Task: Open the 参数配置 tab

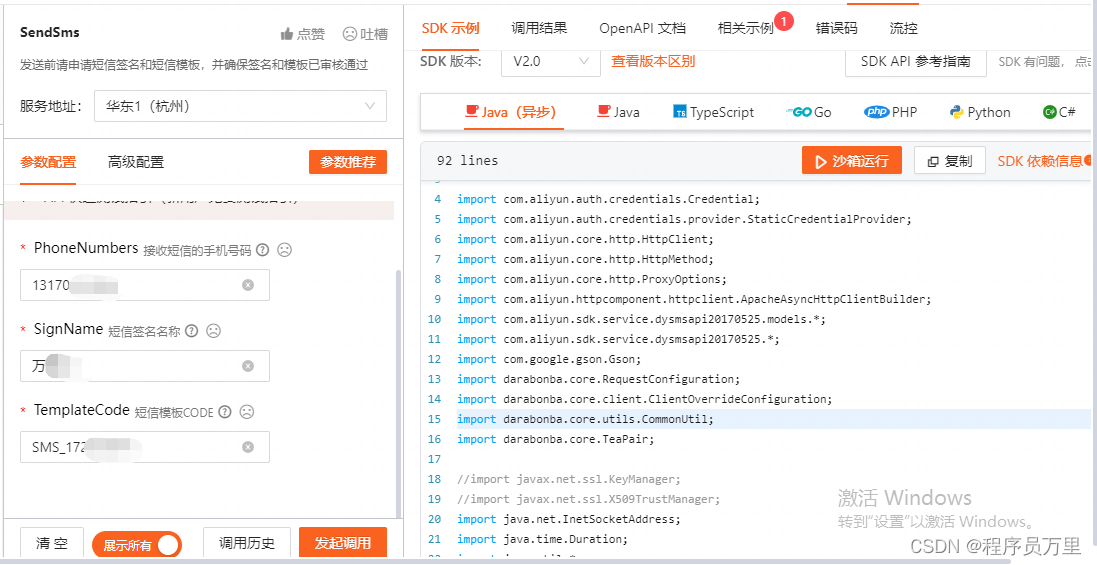Action: [48, 162]
